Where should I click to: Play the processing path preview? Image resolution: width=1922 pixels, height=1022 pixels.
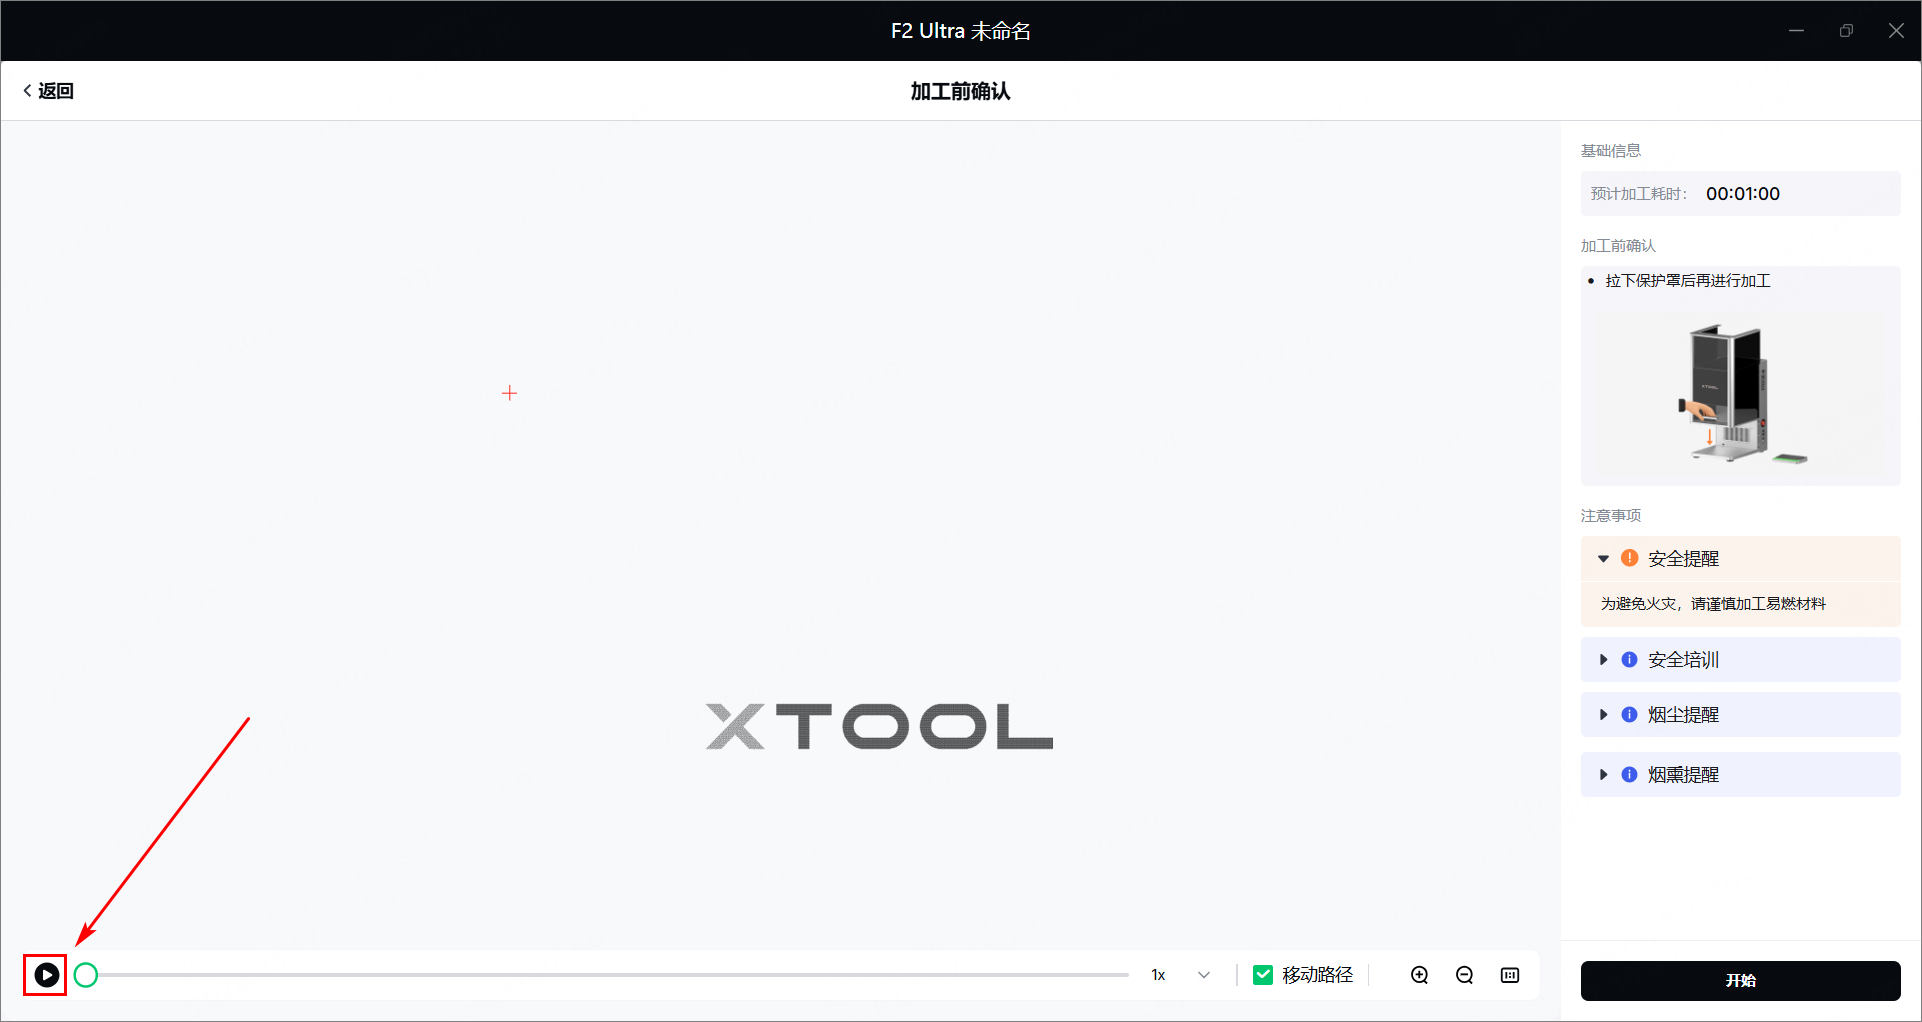(x=46, y=975)
